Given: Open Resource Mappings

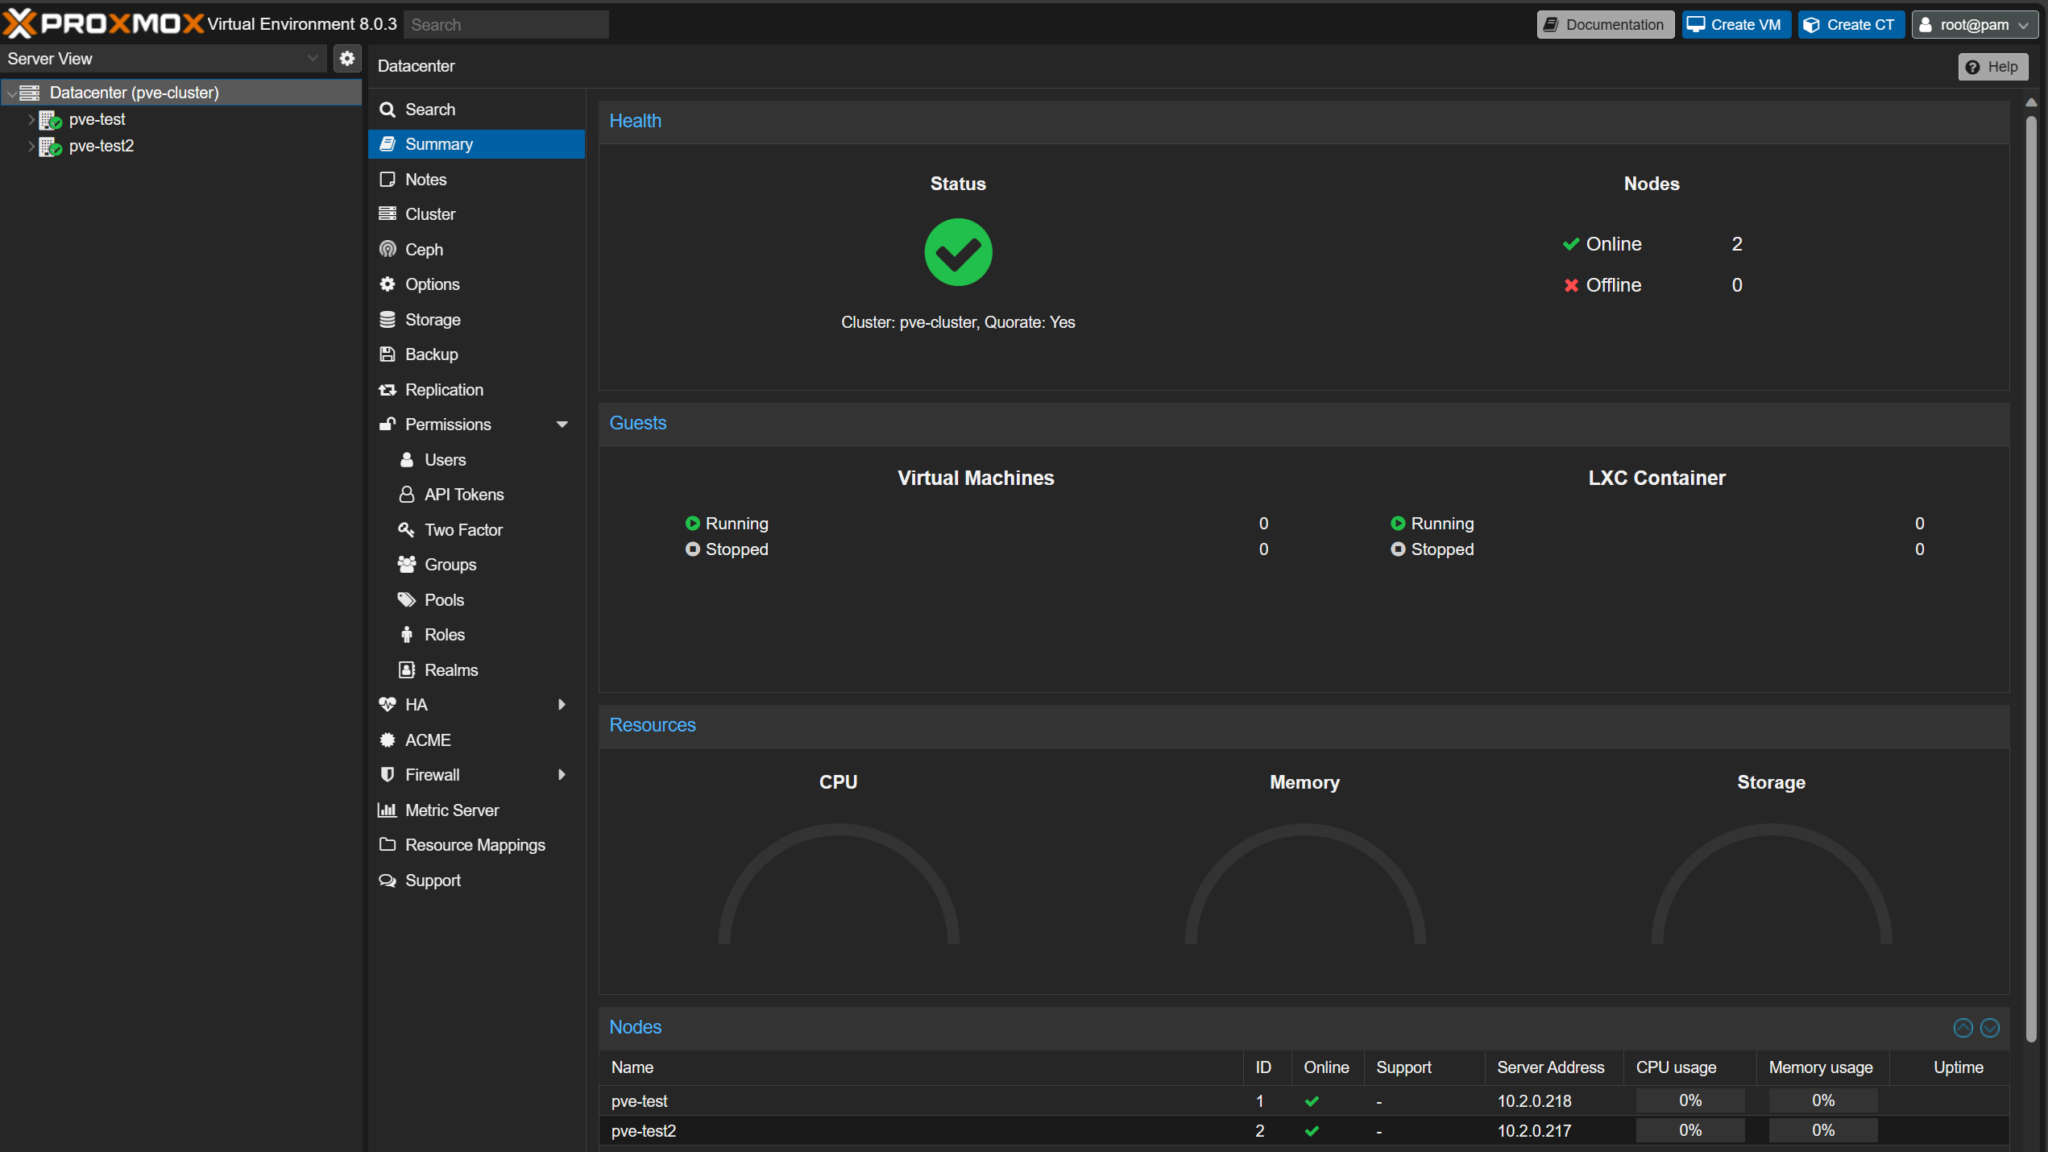Looking at the screenshot, I should [x=476, y=845].
